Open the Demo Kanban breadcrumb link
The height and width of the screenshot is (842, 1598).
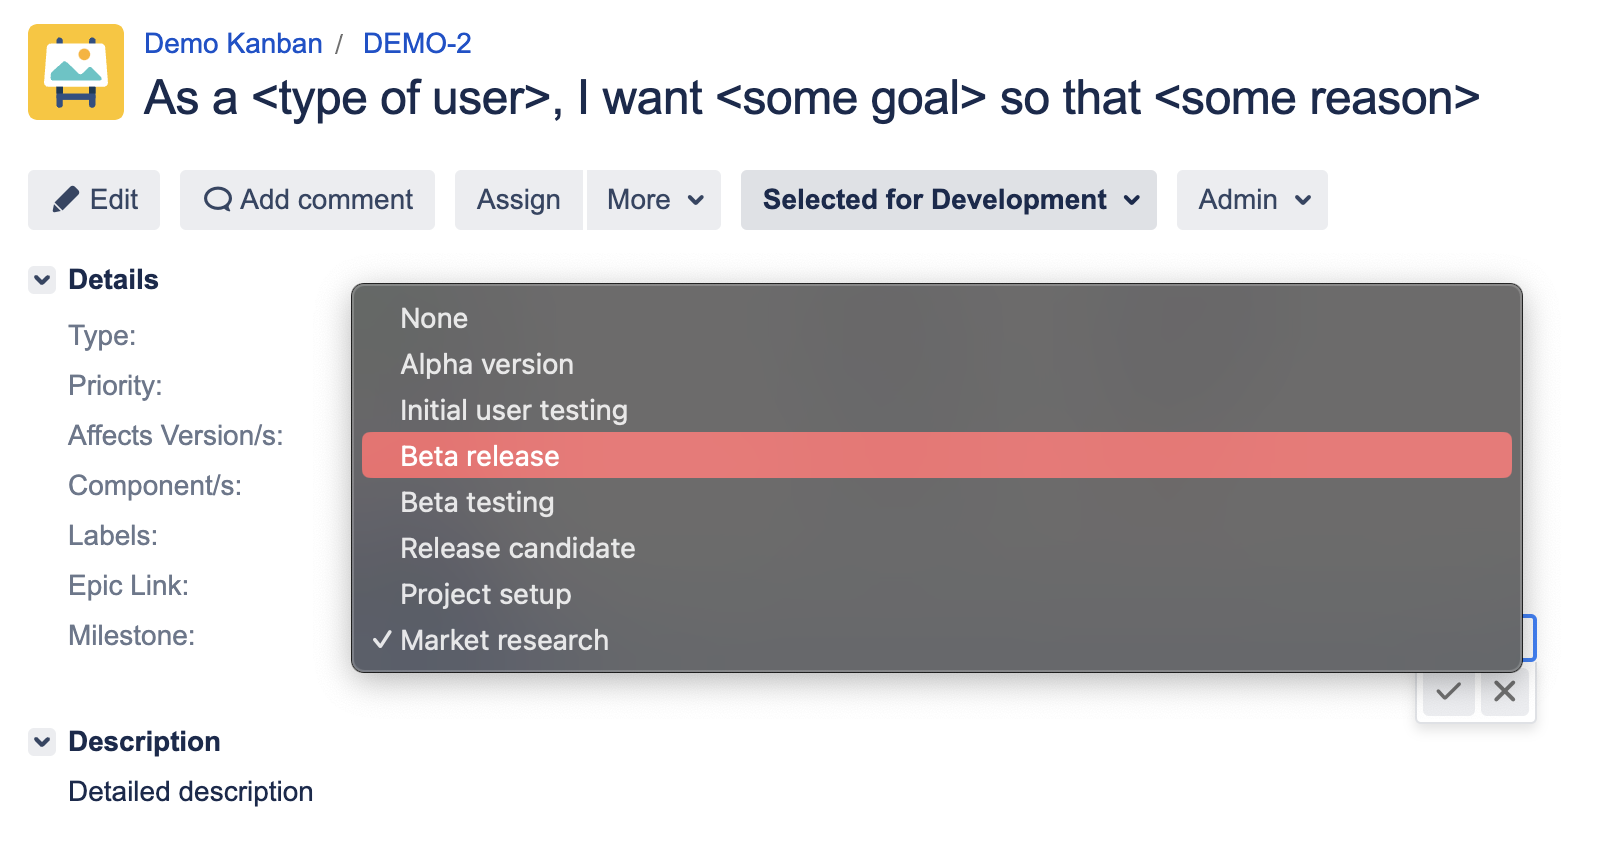pyautogui.click(x=233, y=44)
